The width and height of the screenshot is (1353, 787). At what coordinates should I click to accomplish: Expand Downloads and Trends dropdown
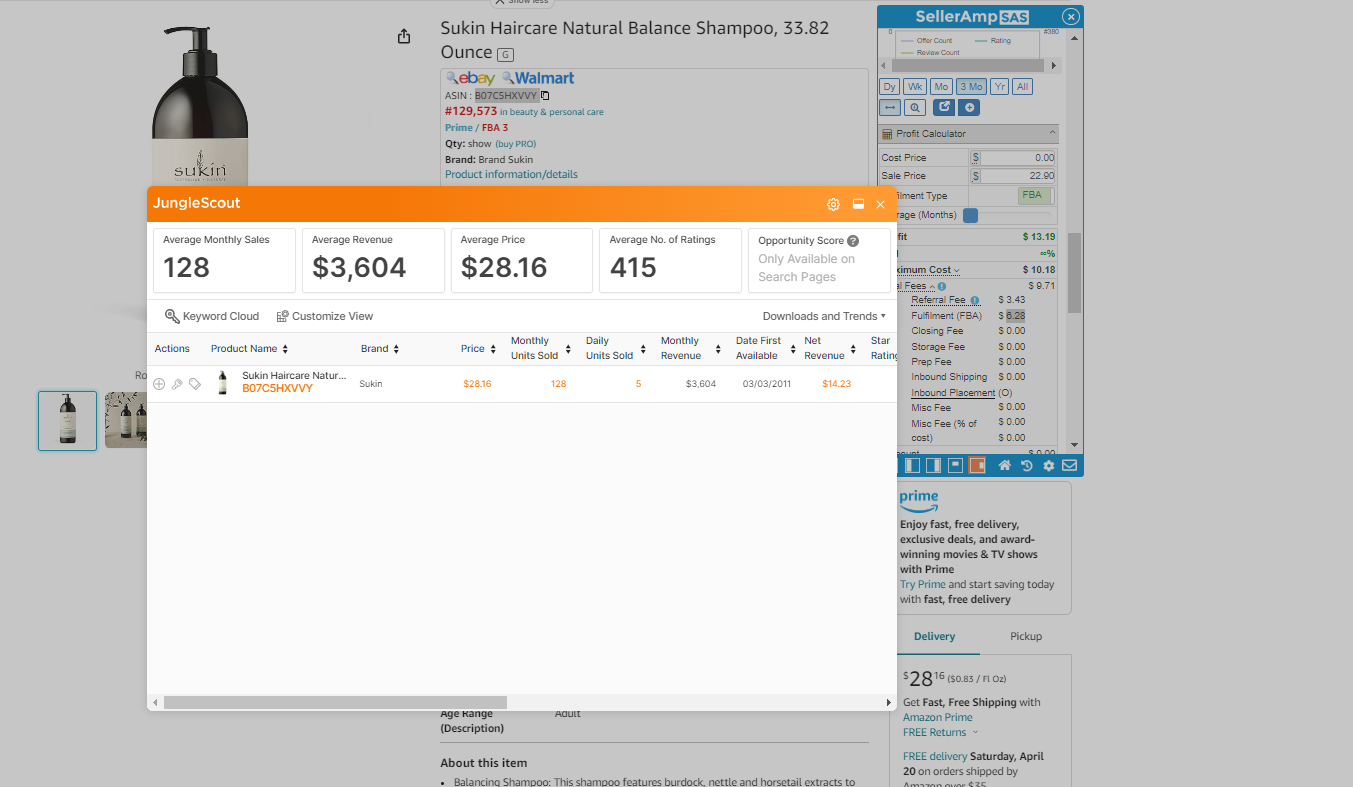click(824, 316)
